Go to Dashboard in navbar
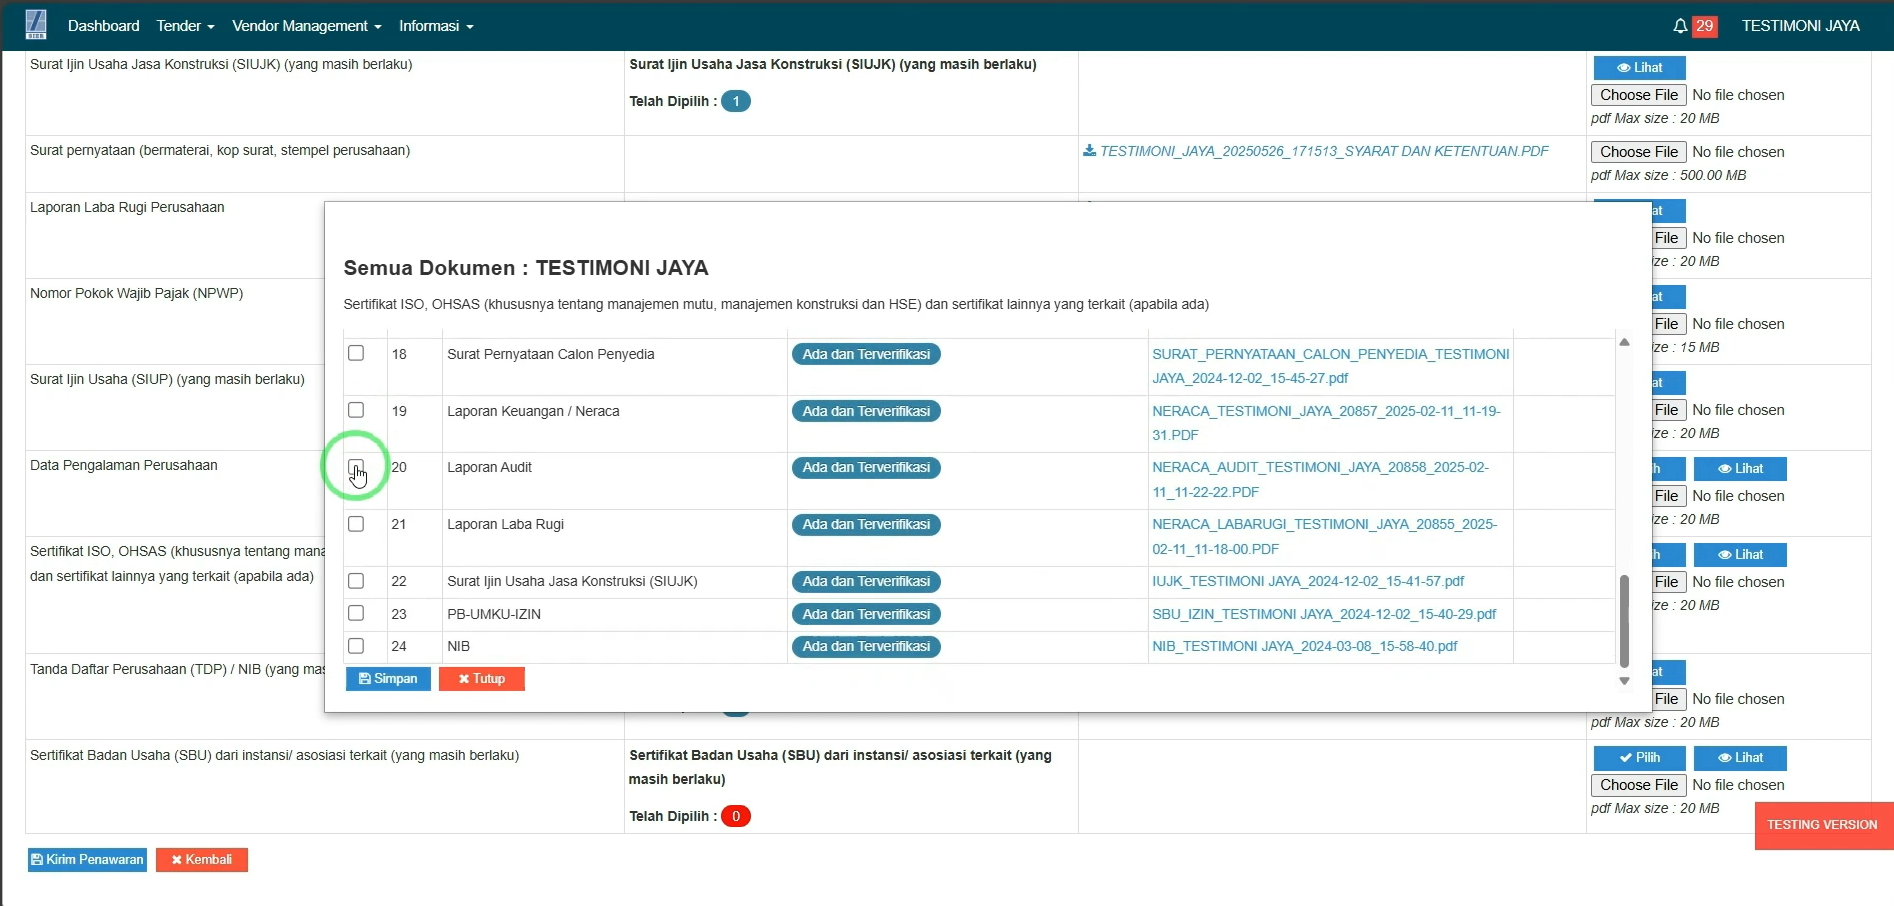The height and width of the screenshot is (906, 1894). [x=103, y=26]
